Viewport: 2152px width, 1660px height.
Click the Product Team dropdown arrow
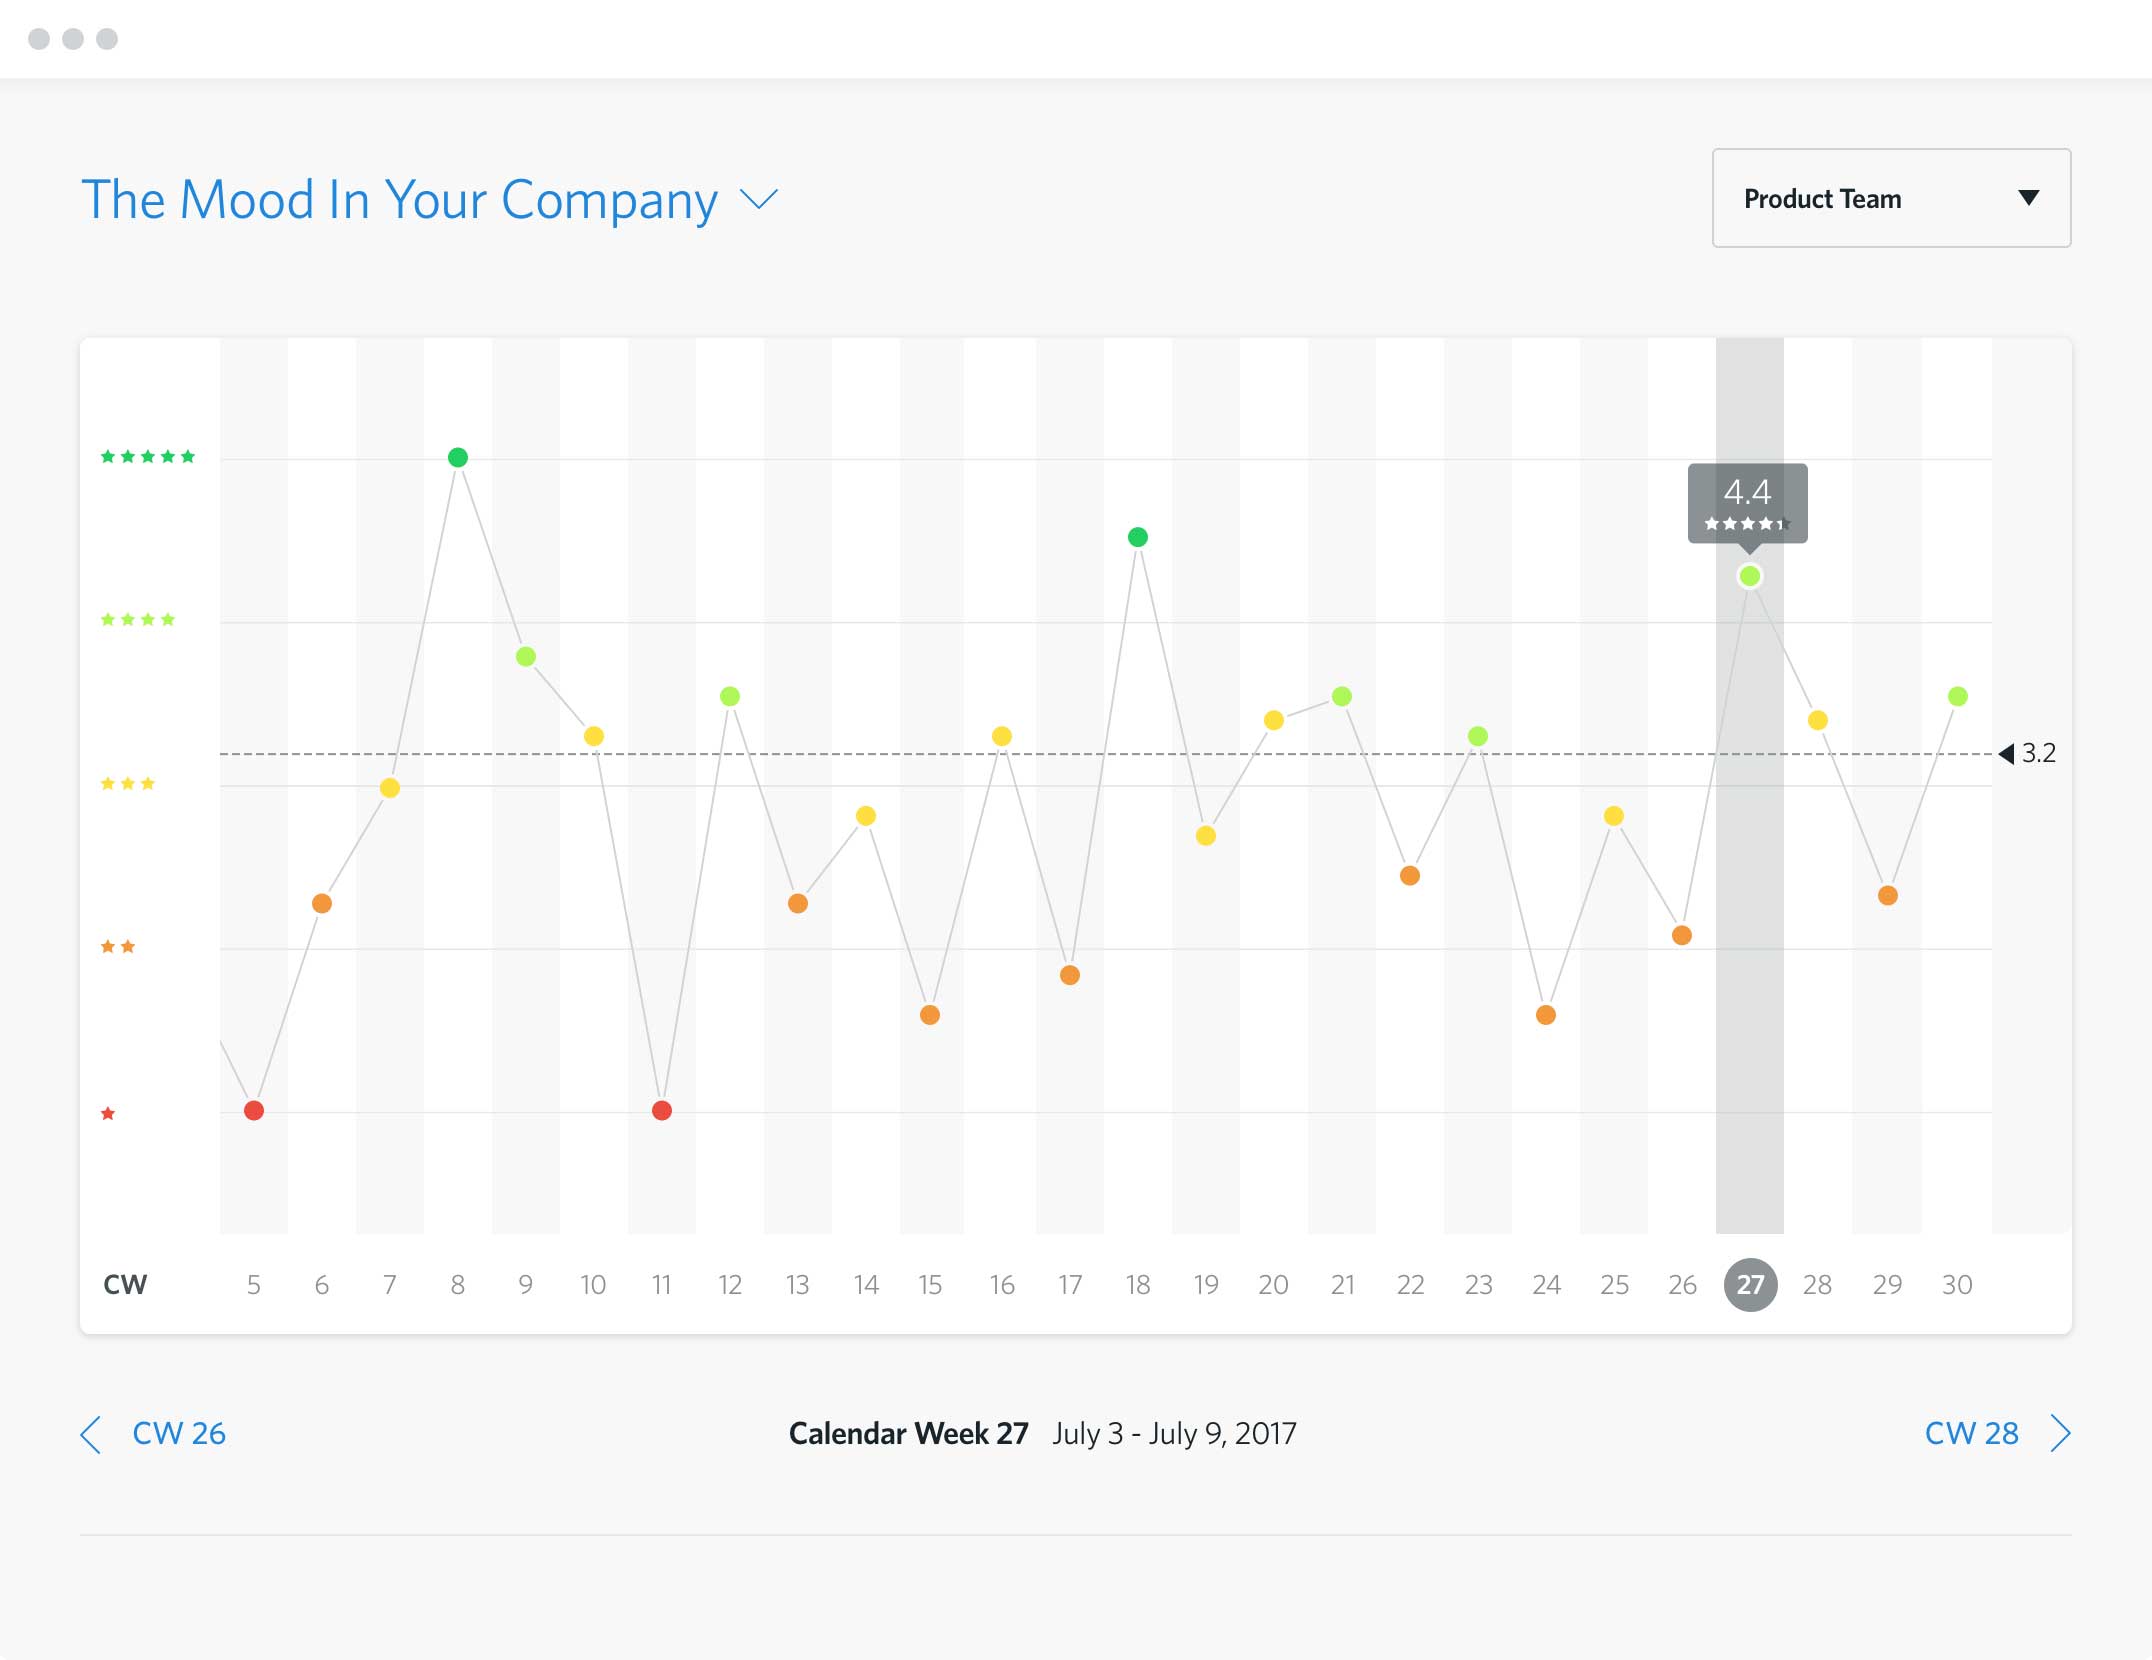tap(2029, 198)
